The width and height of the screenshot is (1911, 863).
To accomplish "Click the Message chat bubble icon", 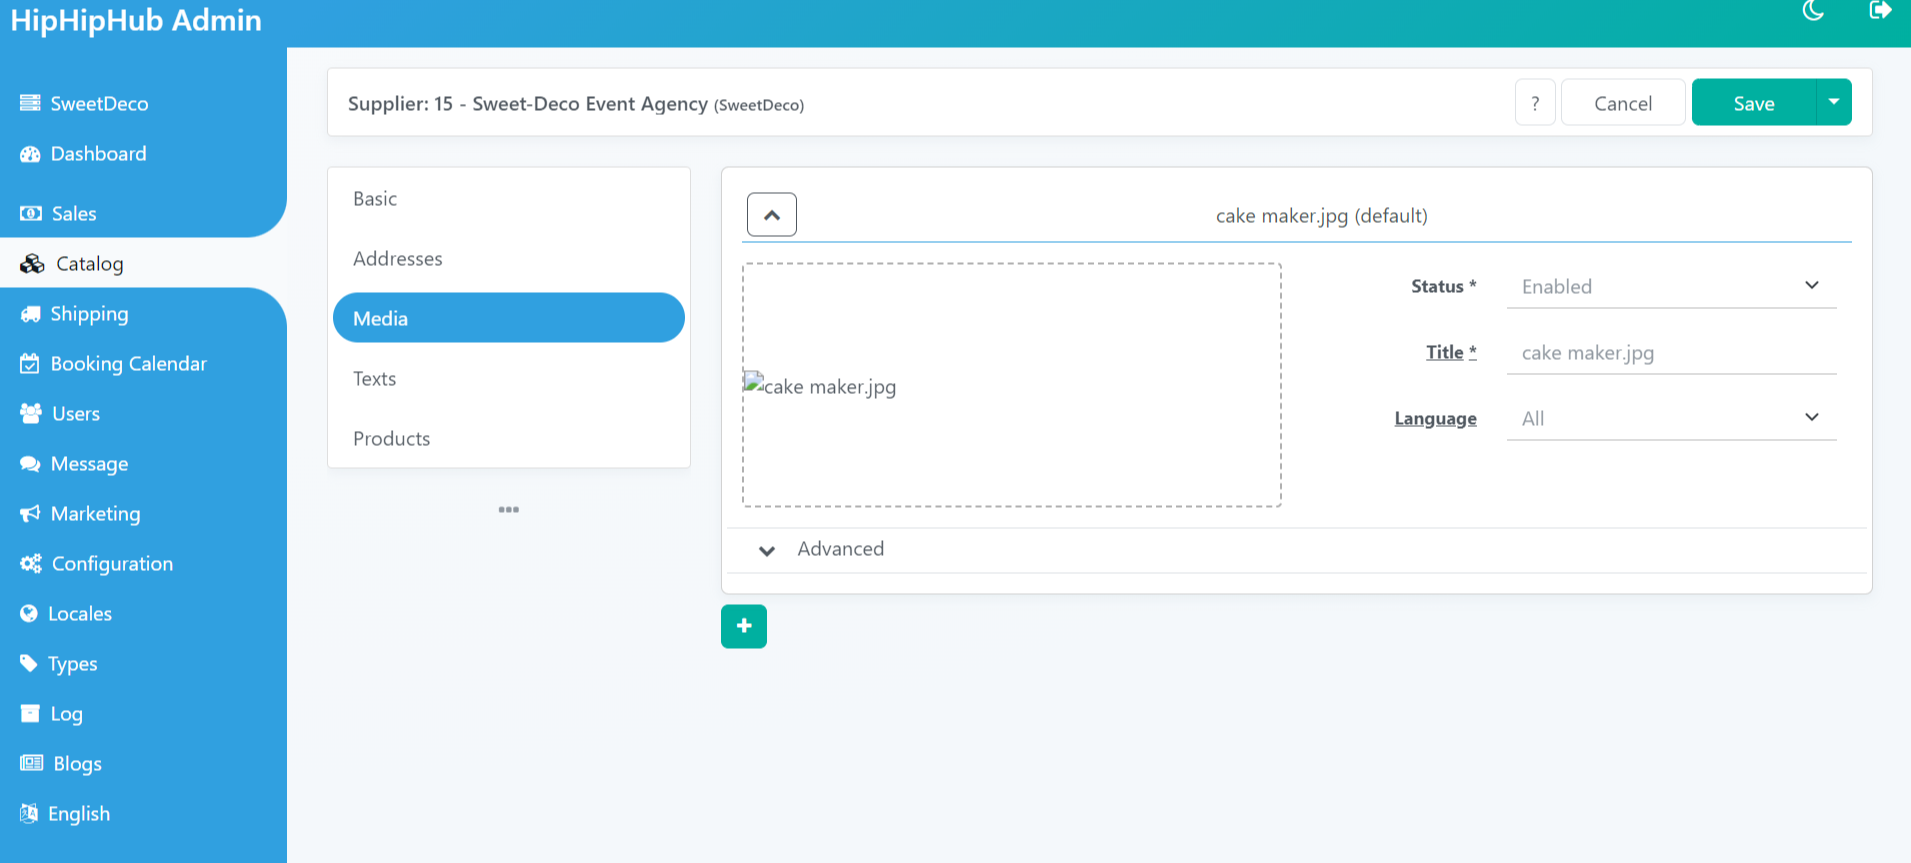I will (30, 463).
